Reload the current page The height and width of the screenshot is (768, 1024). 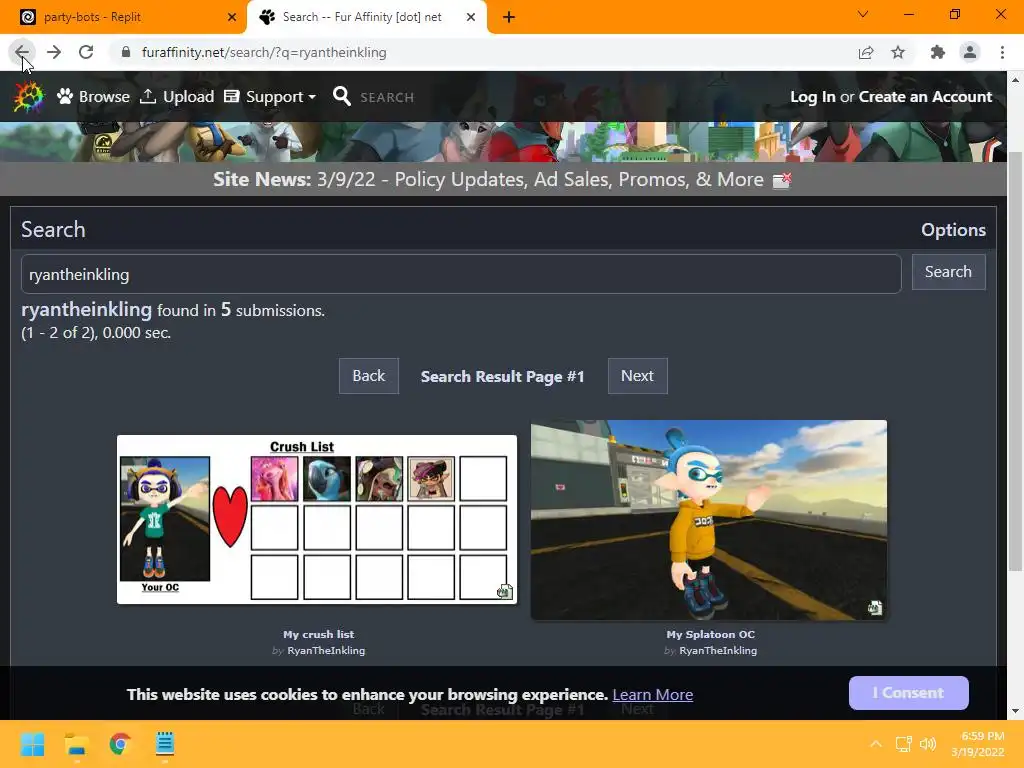(86, 52)
